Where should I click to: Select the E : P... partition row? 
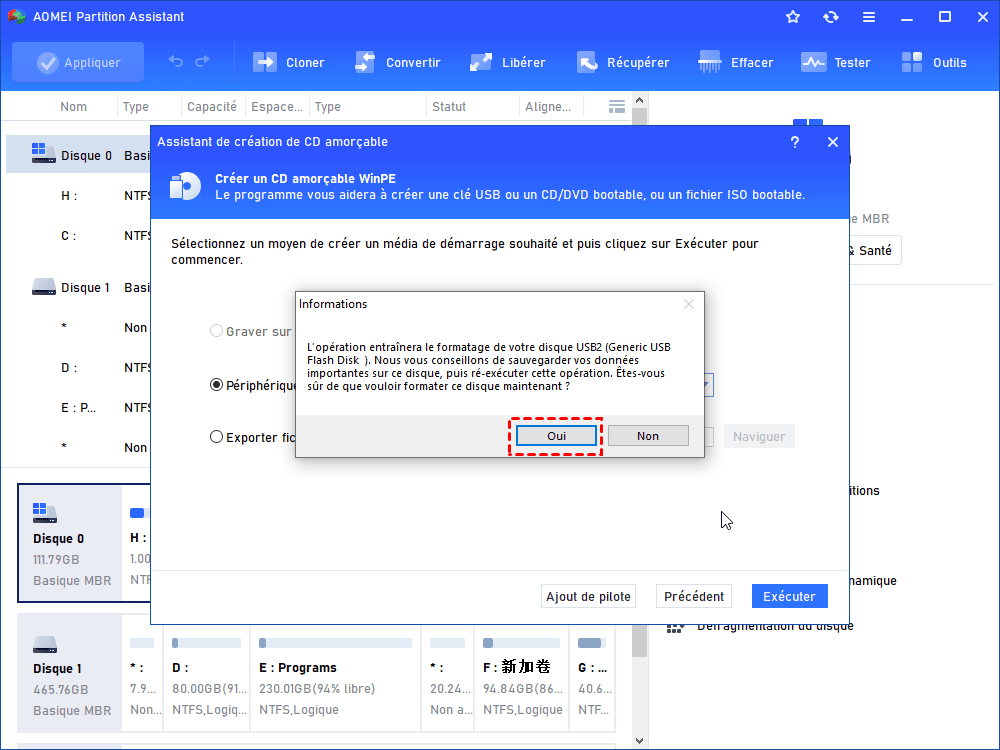[78, 408]
